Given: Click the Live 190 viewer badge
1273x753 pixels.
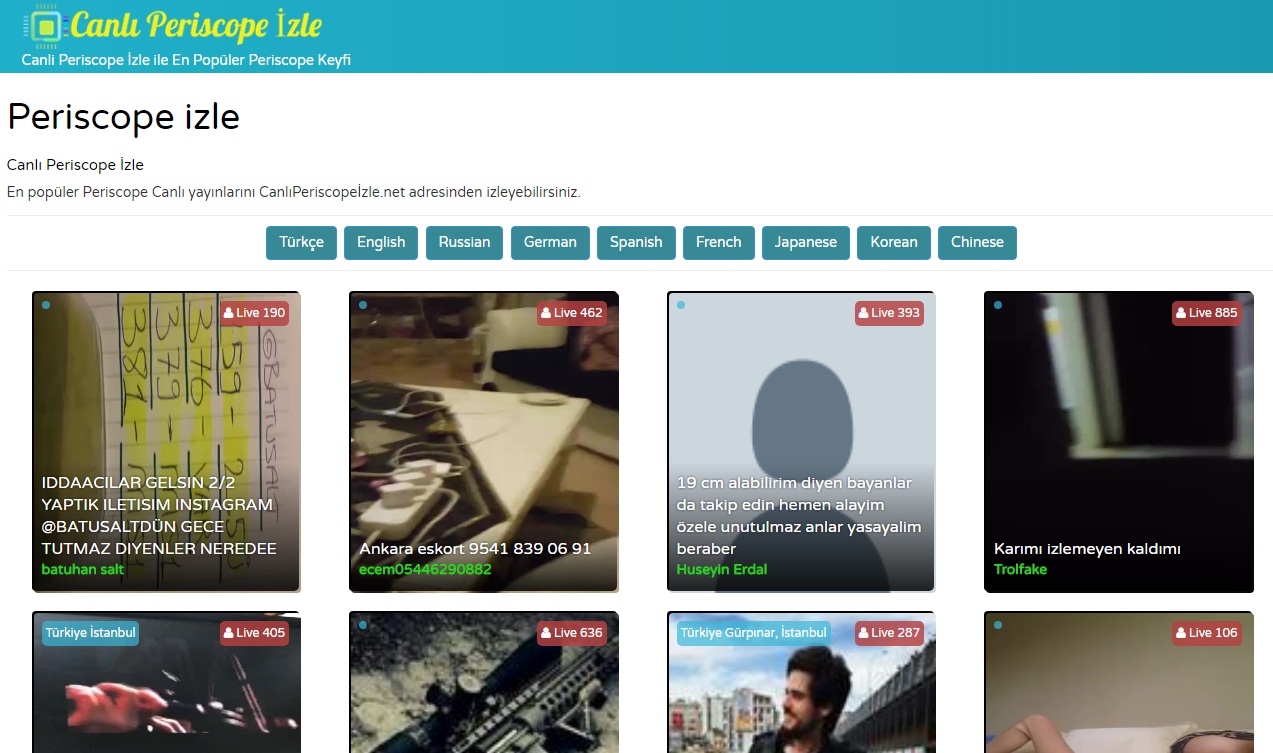Looking at the screenshot, I should (x=255, y=313).
